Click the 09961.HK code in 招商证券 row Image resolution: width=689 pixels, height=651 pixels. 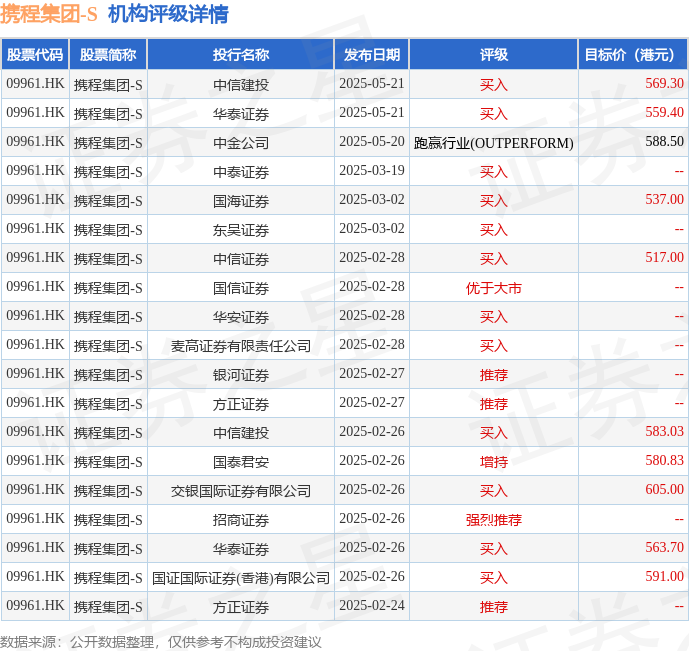coord(35,518)
